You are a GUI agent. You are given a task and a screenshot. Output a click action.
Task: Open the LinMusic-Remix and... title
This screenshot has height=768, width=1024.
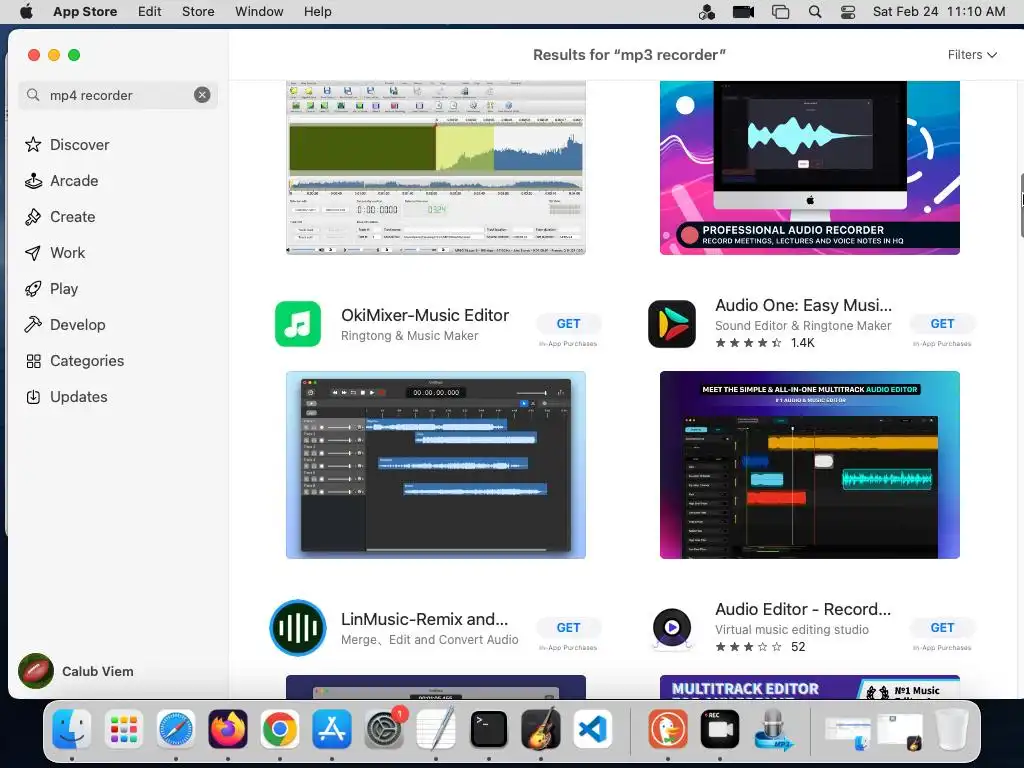[424, 619]
